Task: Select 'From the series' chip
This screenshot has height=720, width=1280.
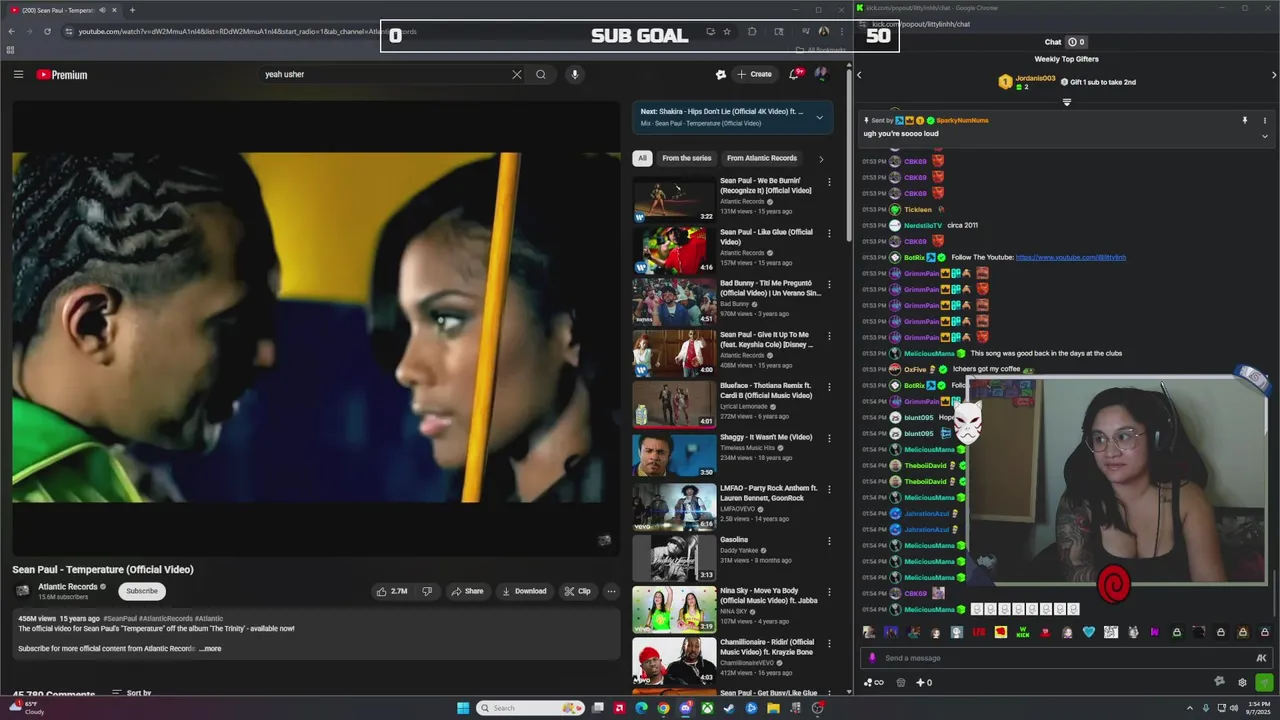Action: (x=687, y=158)
